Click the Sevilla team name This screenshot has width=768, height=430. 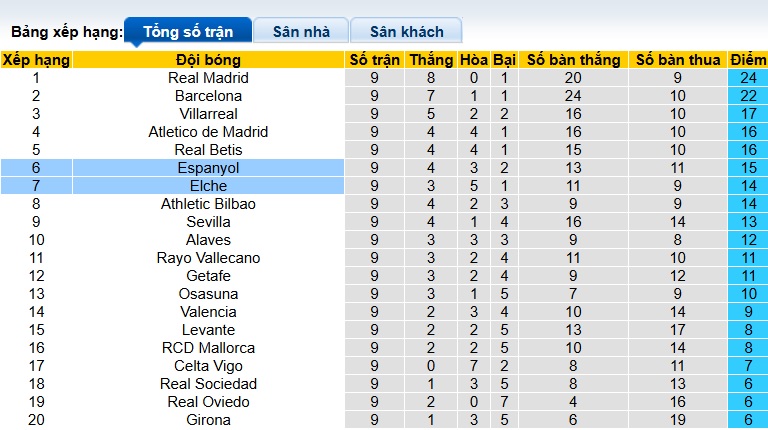click(x=208, y=222)
